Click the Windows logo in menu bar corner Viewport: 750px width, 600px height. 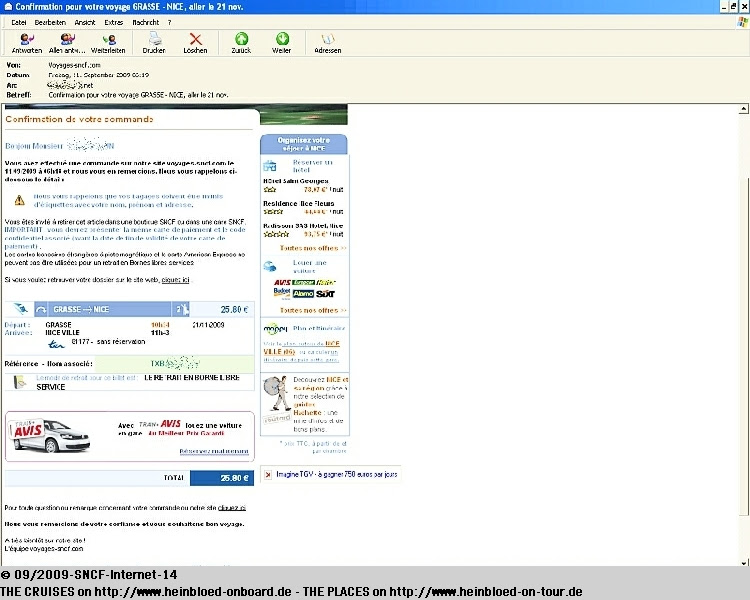[x=742, y=22]
